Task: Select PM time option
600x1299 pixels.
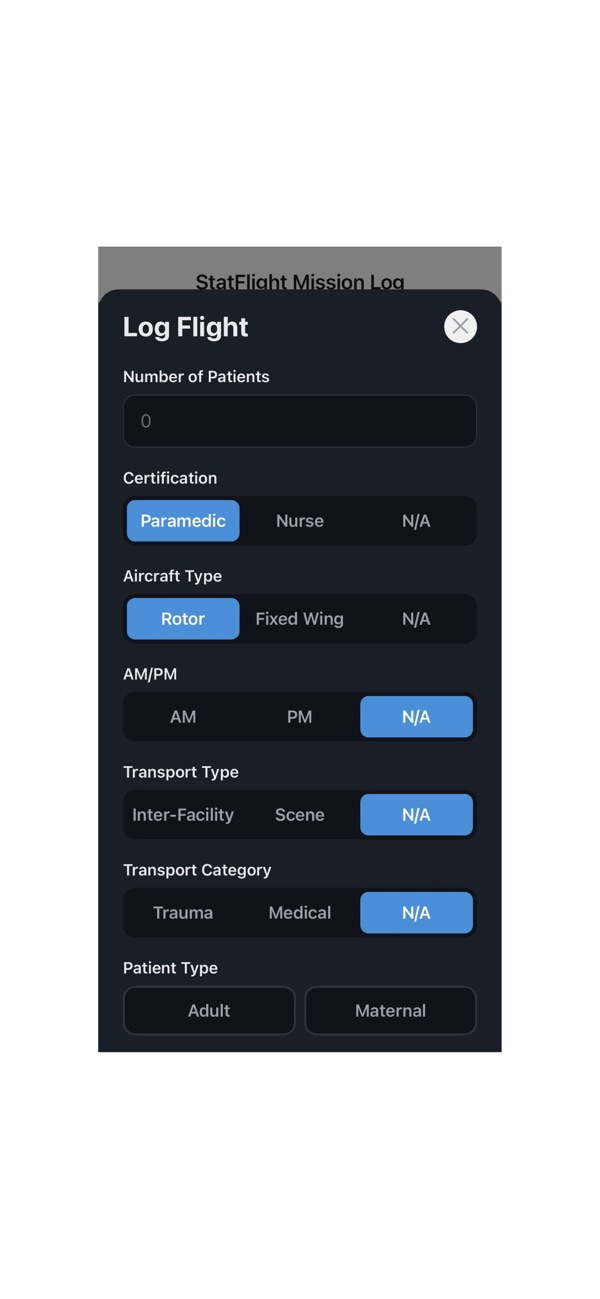Action: pyautogui.click(x=300, y=717)
